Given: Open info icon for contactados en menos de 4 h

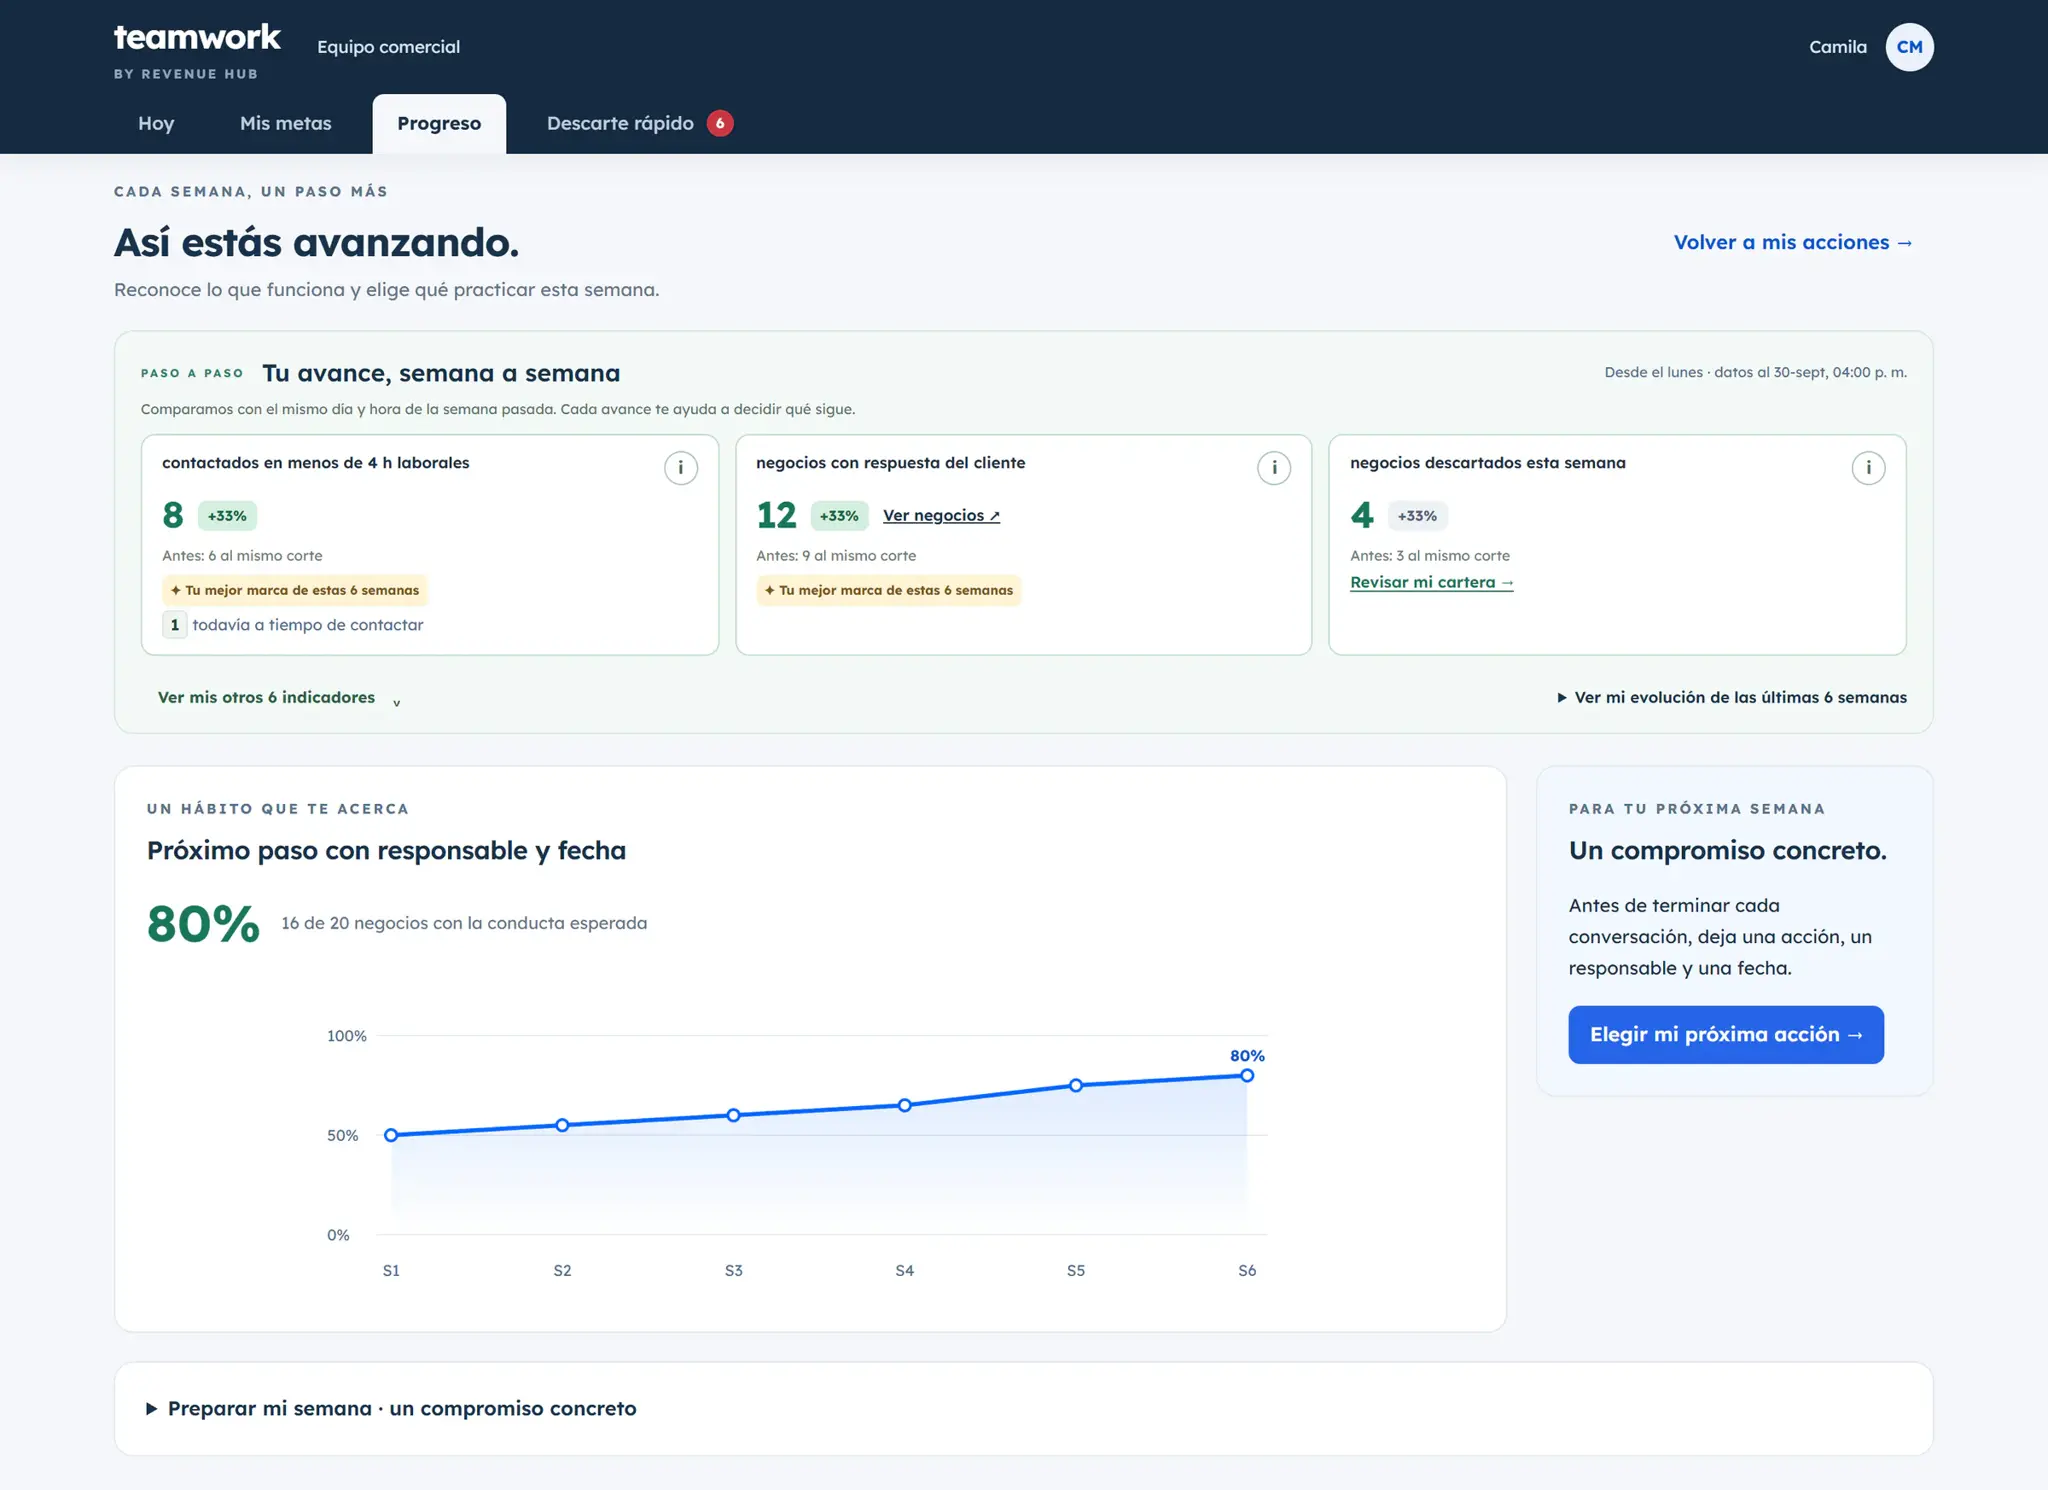Looking at the screenshot, I should (x=681, y=468).
